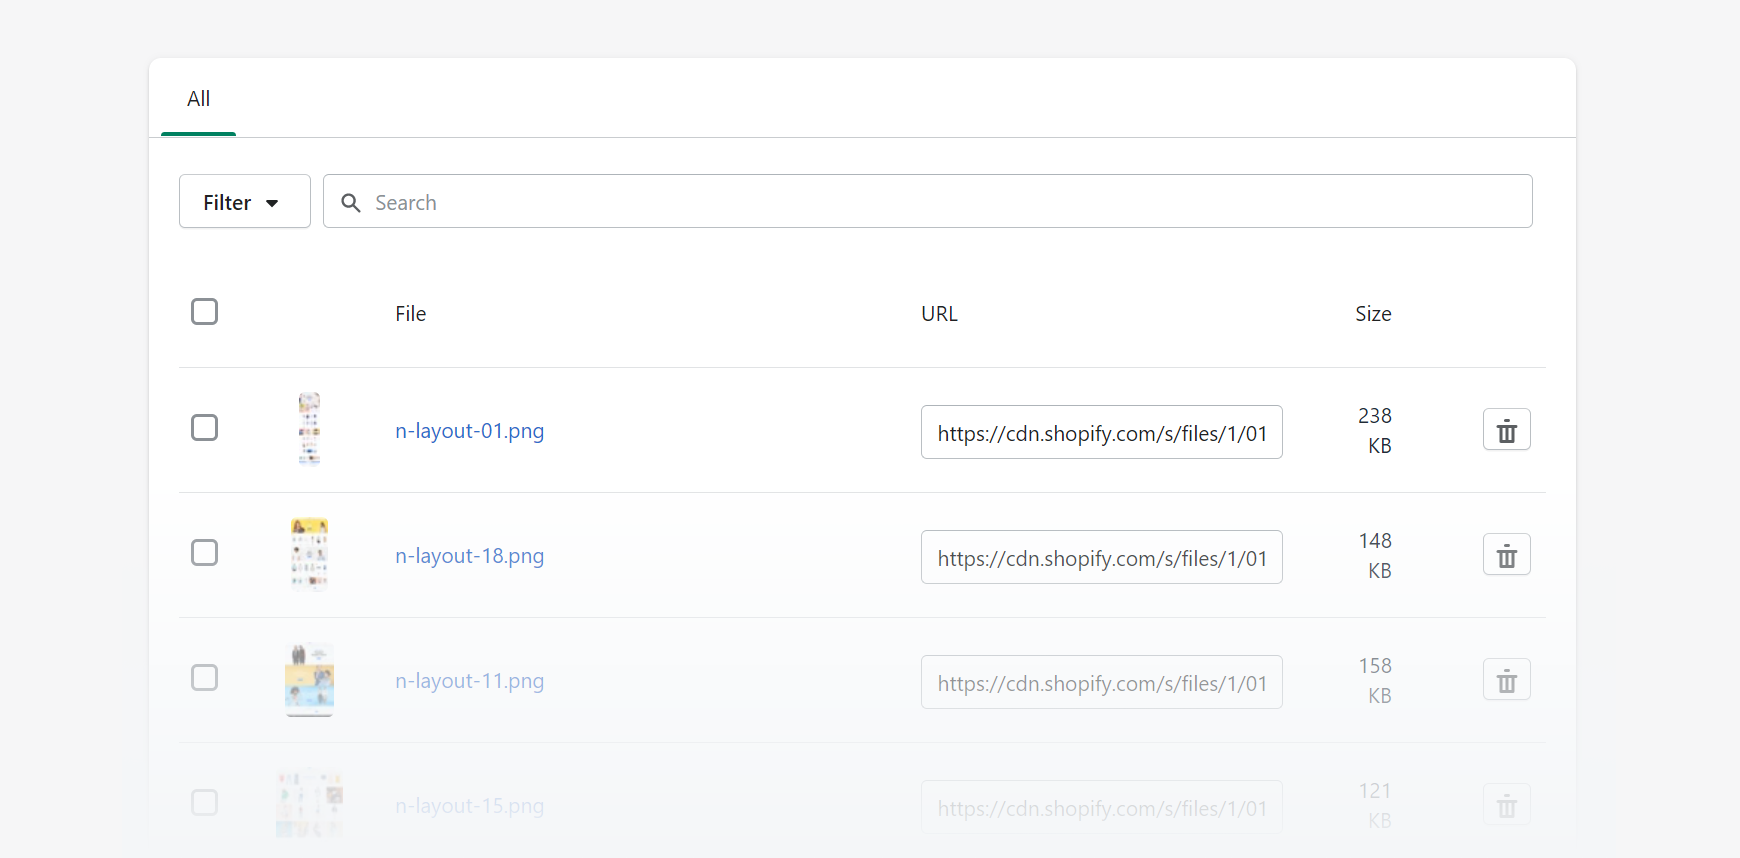Click trash icon for n-layout-18.png
Viewport: 1740px width, 858px height.
pos(1506,555)
